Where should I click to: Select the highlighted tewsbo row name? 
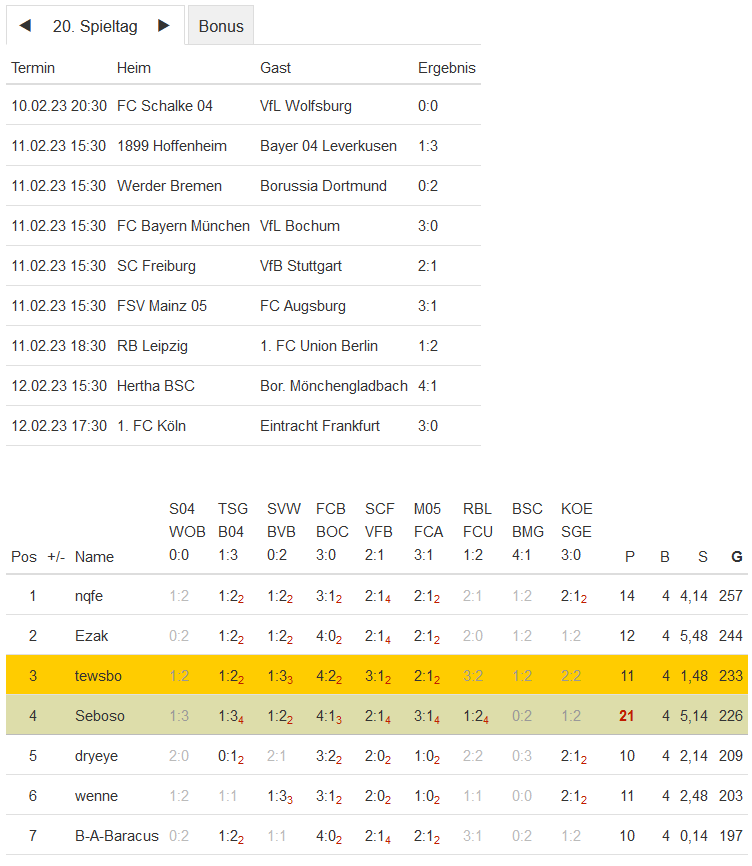pos(98,676)
